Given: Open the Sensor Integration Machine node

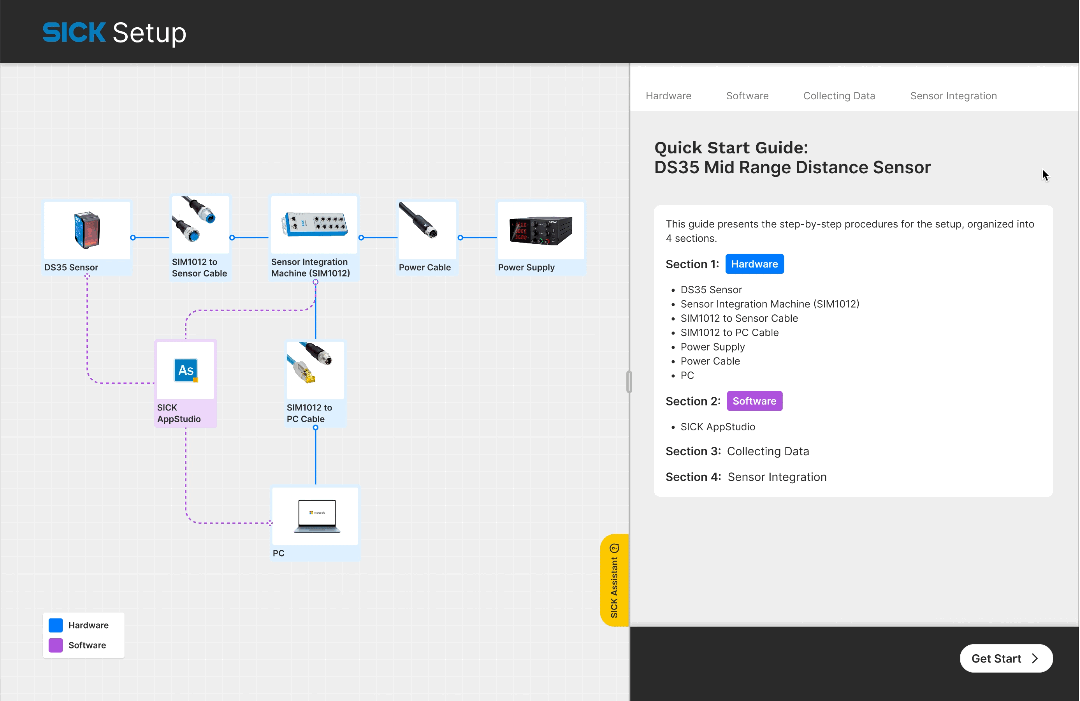Looking at the screenshot, I should [x=314, y=238].
